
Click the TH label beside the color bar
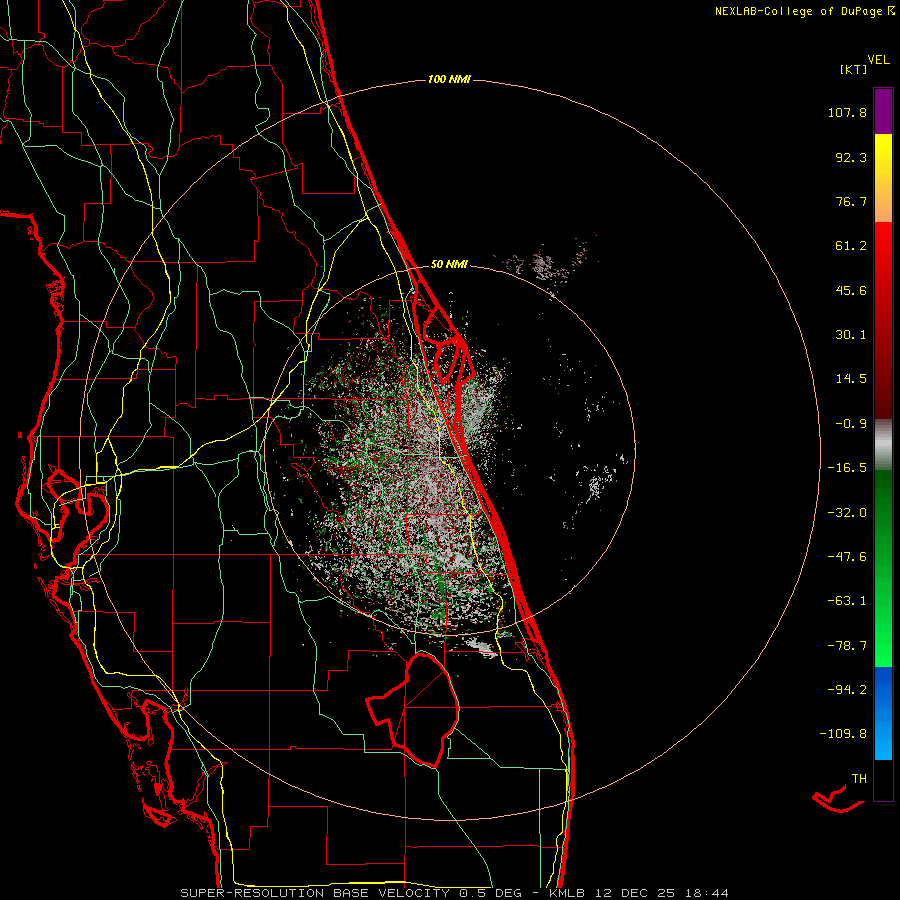858,777
